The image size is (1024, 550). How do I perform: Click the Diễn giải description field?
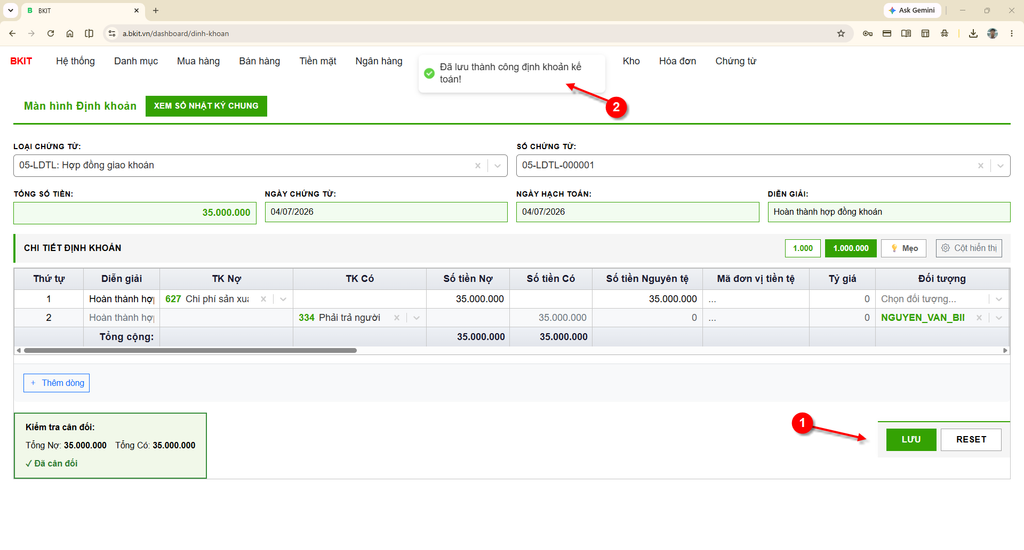[889, 212]
